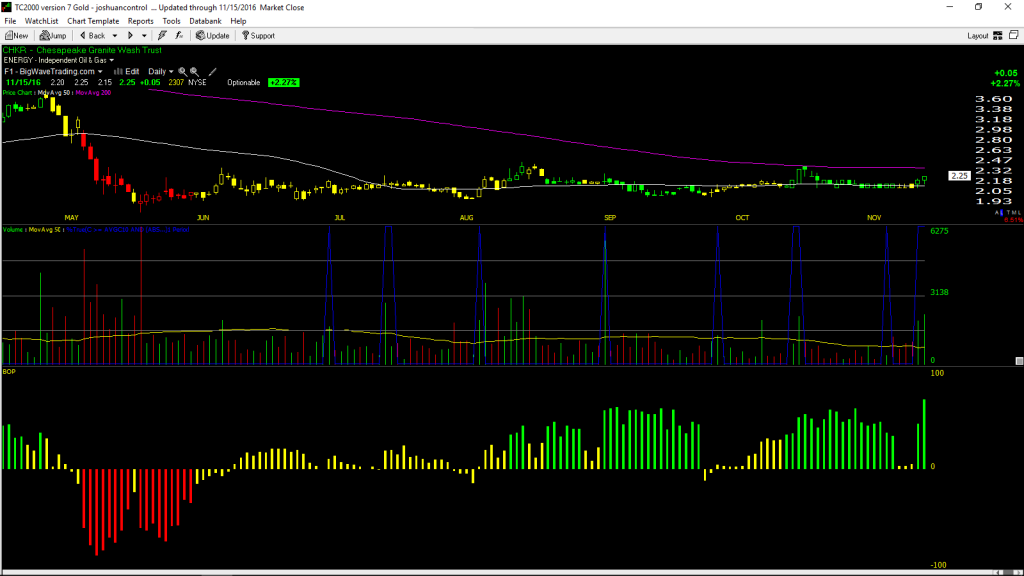1024x576 pixels.
Task: Click the second zoom magnifier icon
Action: point(194,71)
